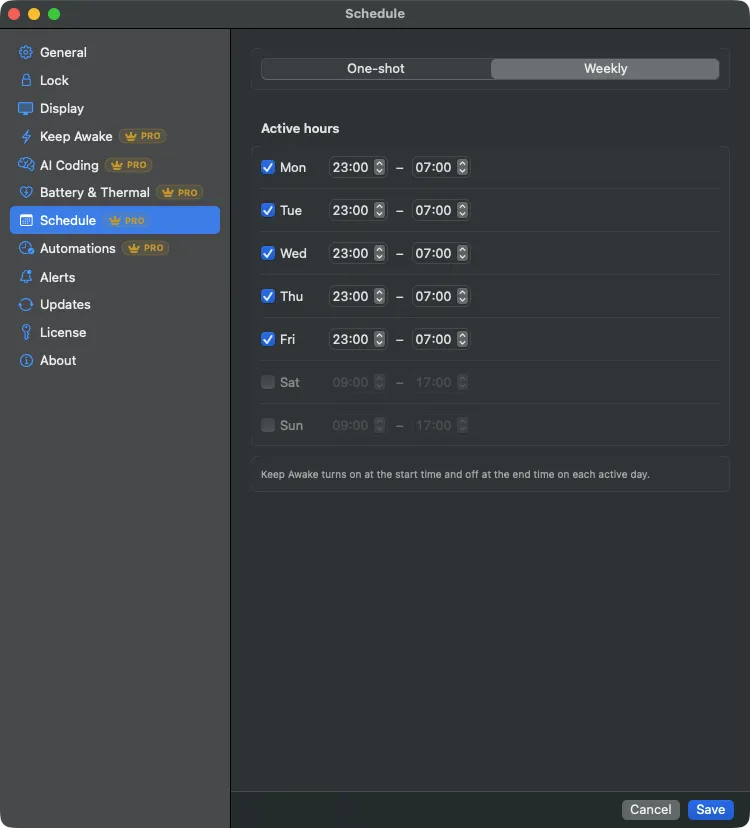This screenshot has height=828, width=750.
Task: Click the AI Coding brain icon
Action: click(25, 165)
